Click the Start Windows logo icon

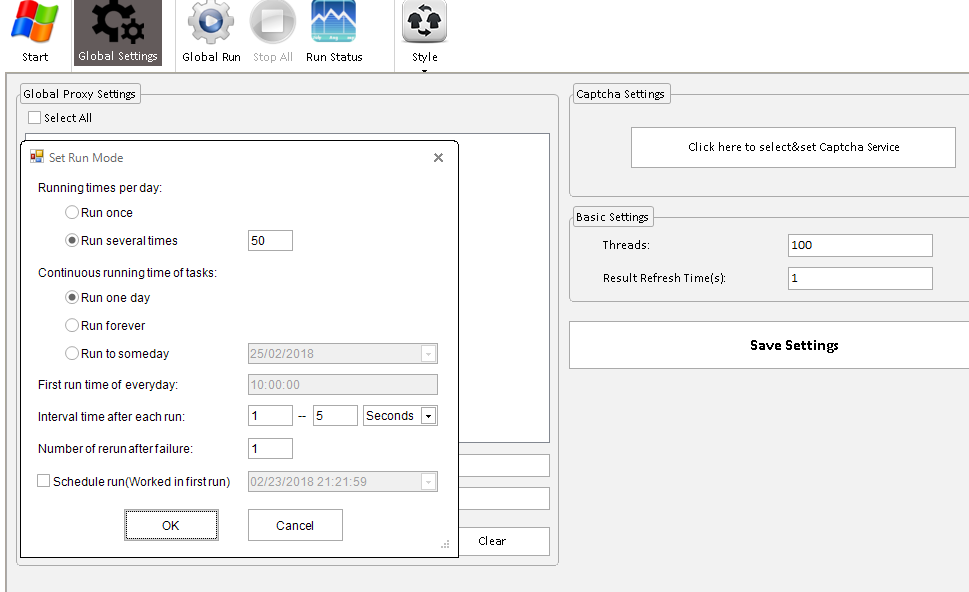(35, 24)
